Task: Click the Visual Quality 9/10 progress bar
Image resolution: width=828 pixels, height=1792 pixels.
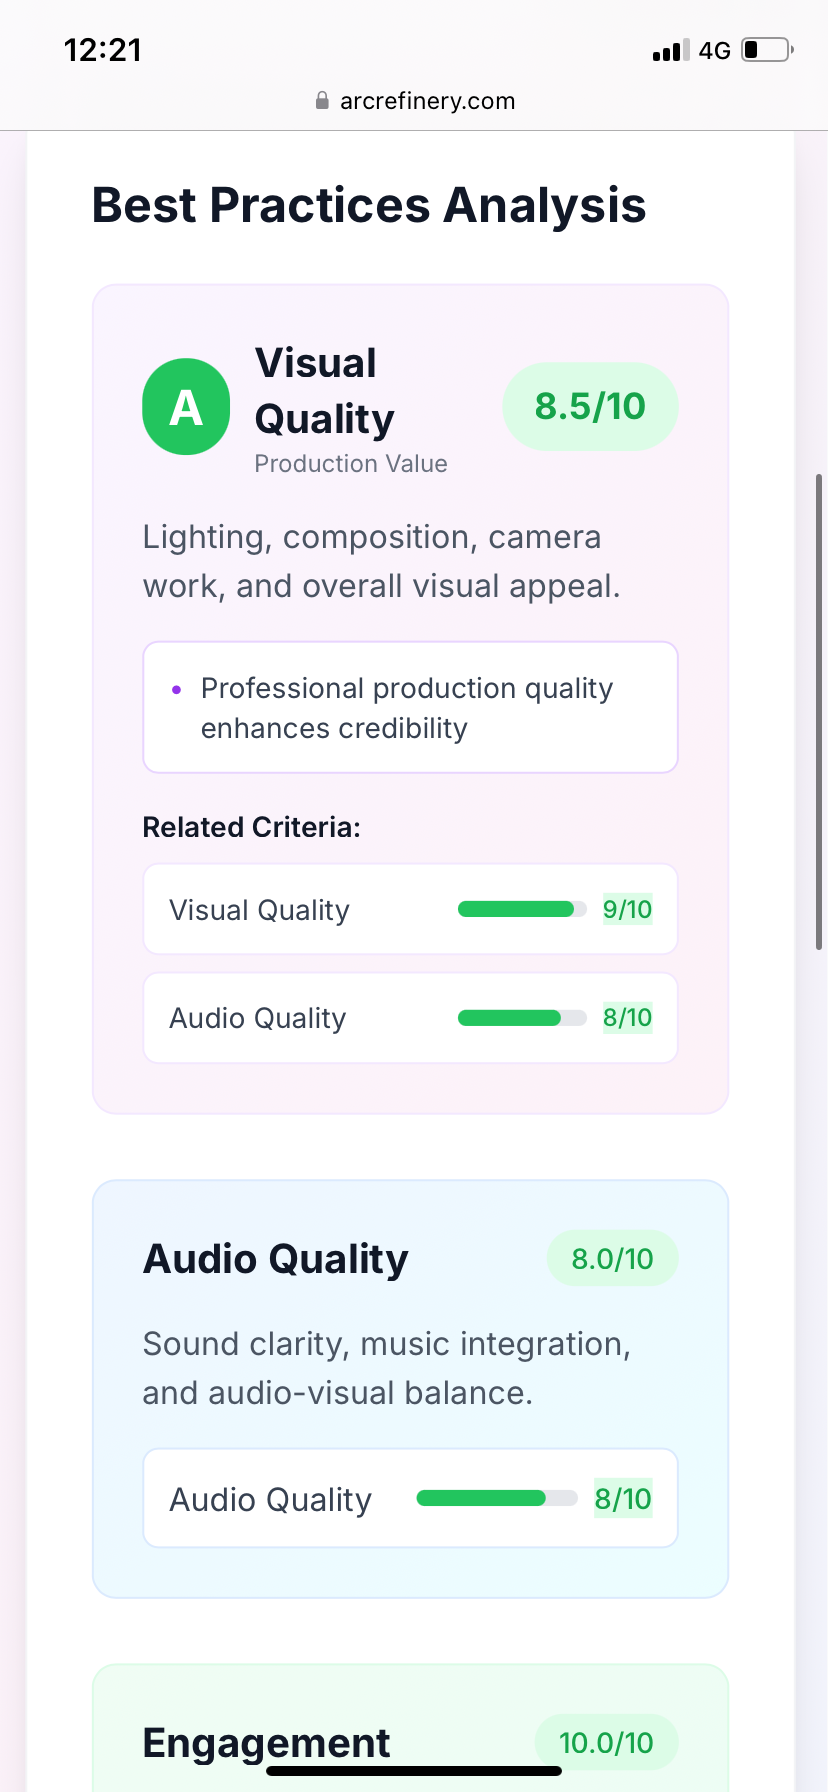Action: [x=522, y=909]
